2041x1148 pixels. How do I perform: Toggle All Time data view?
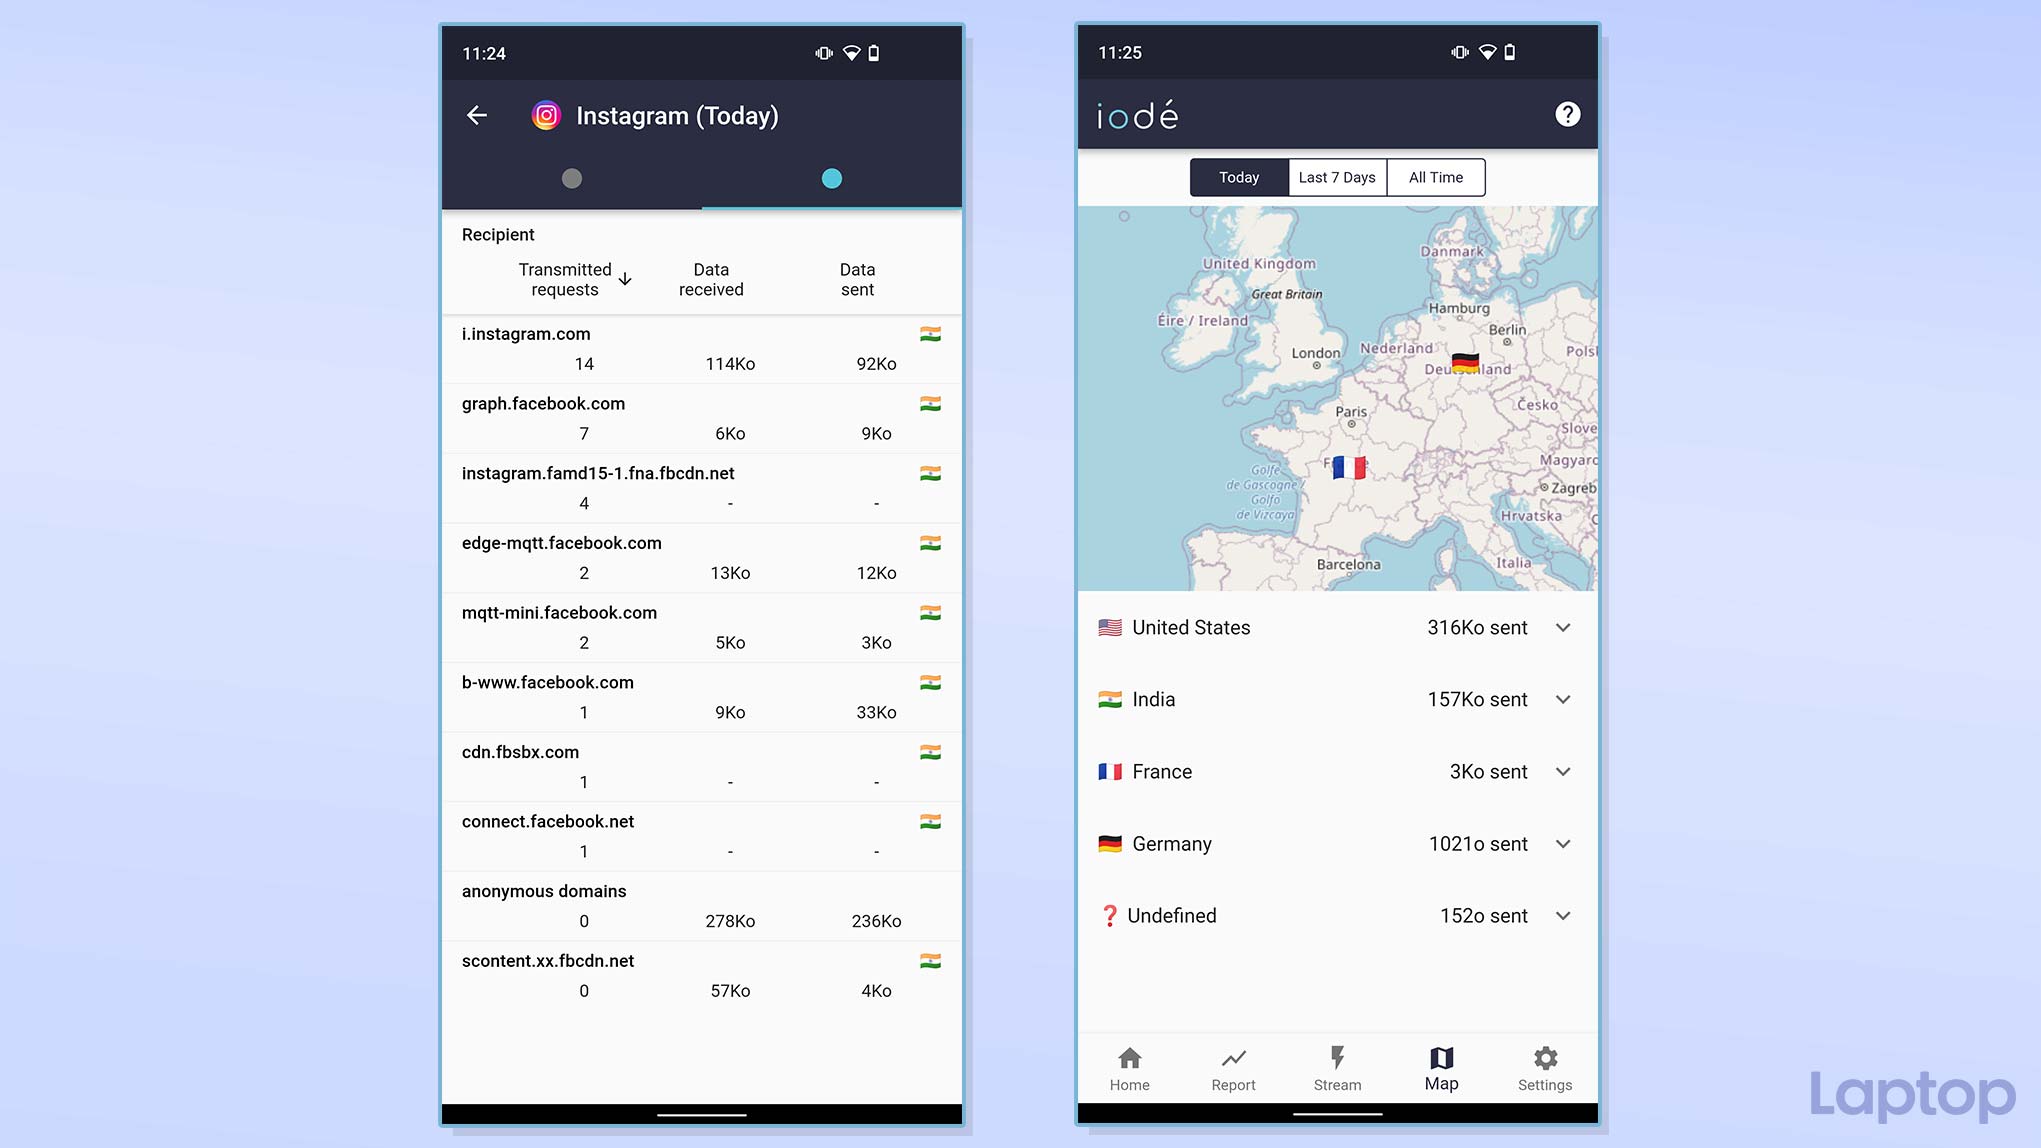pos(1433,177)
